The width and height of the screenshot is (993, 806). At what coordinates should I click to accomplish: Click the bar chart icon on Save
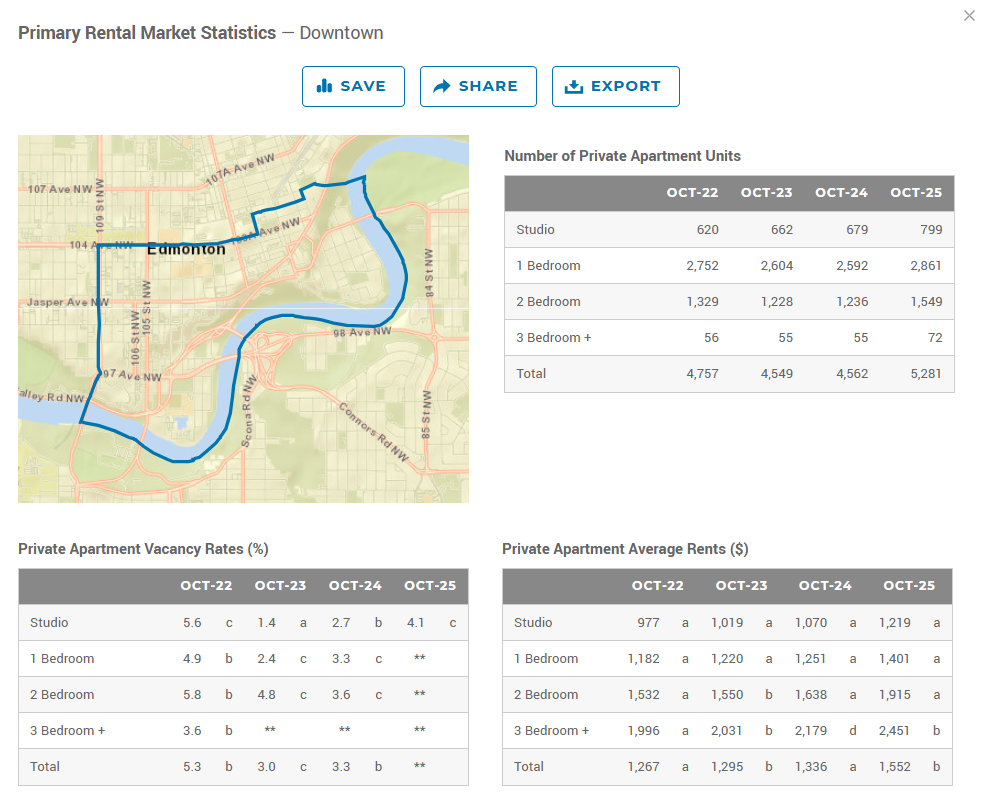click(x=324, y=86)
